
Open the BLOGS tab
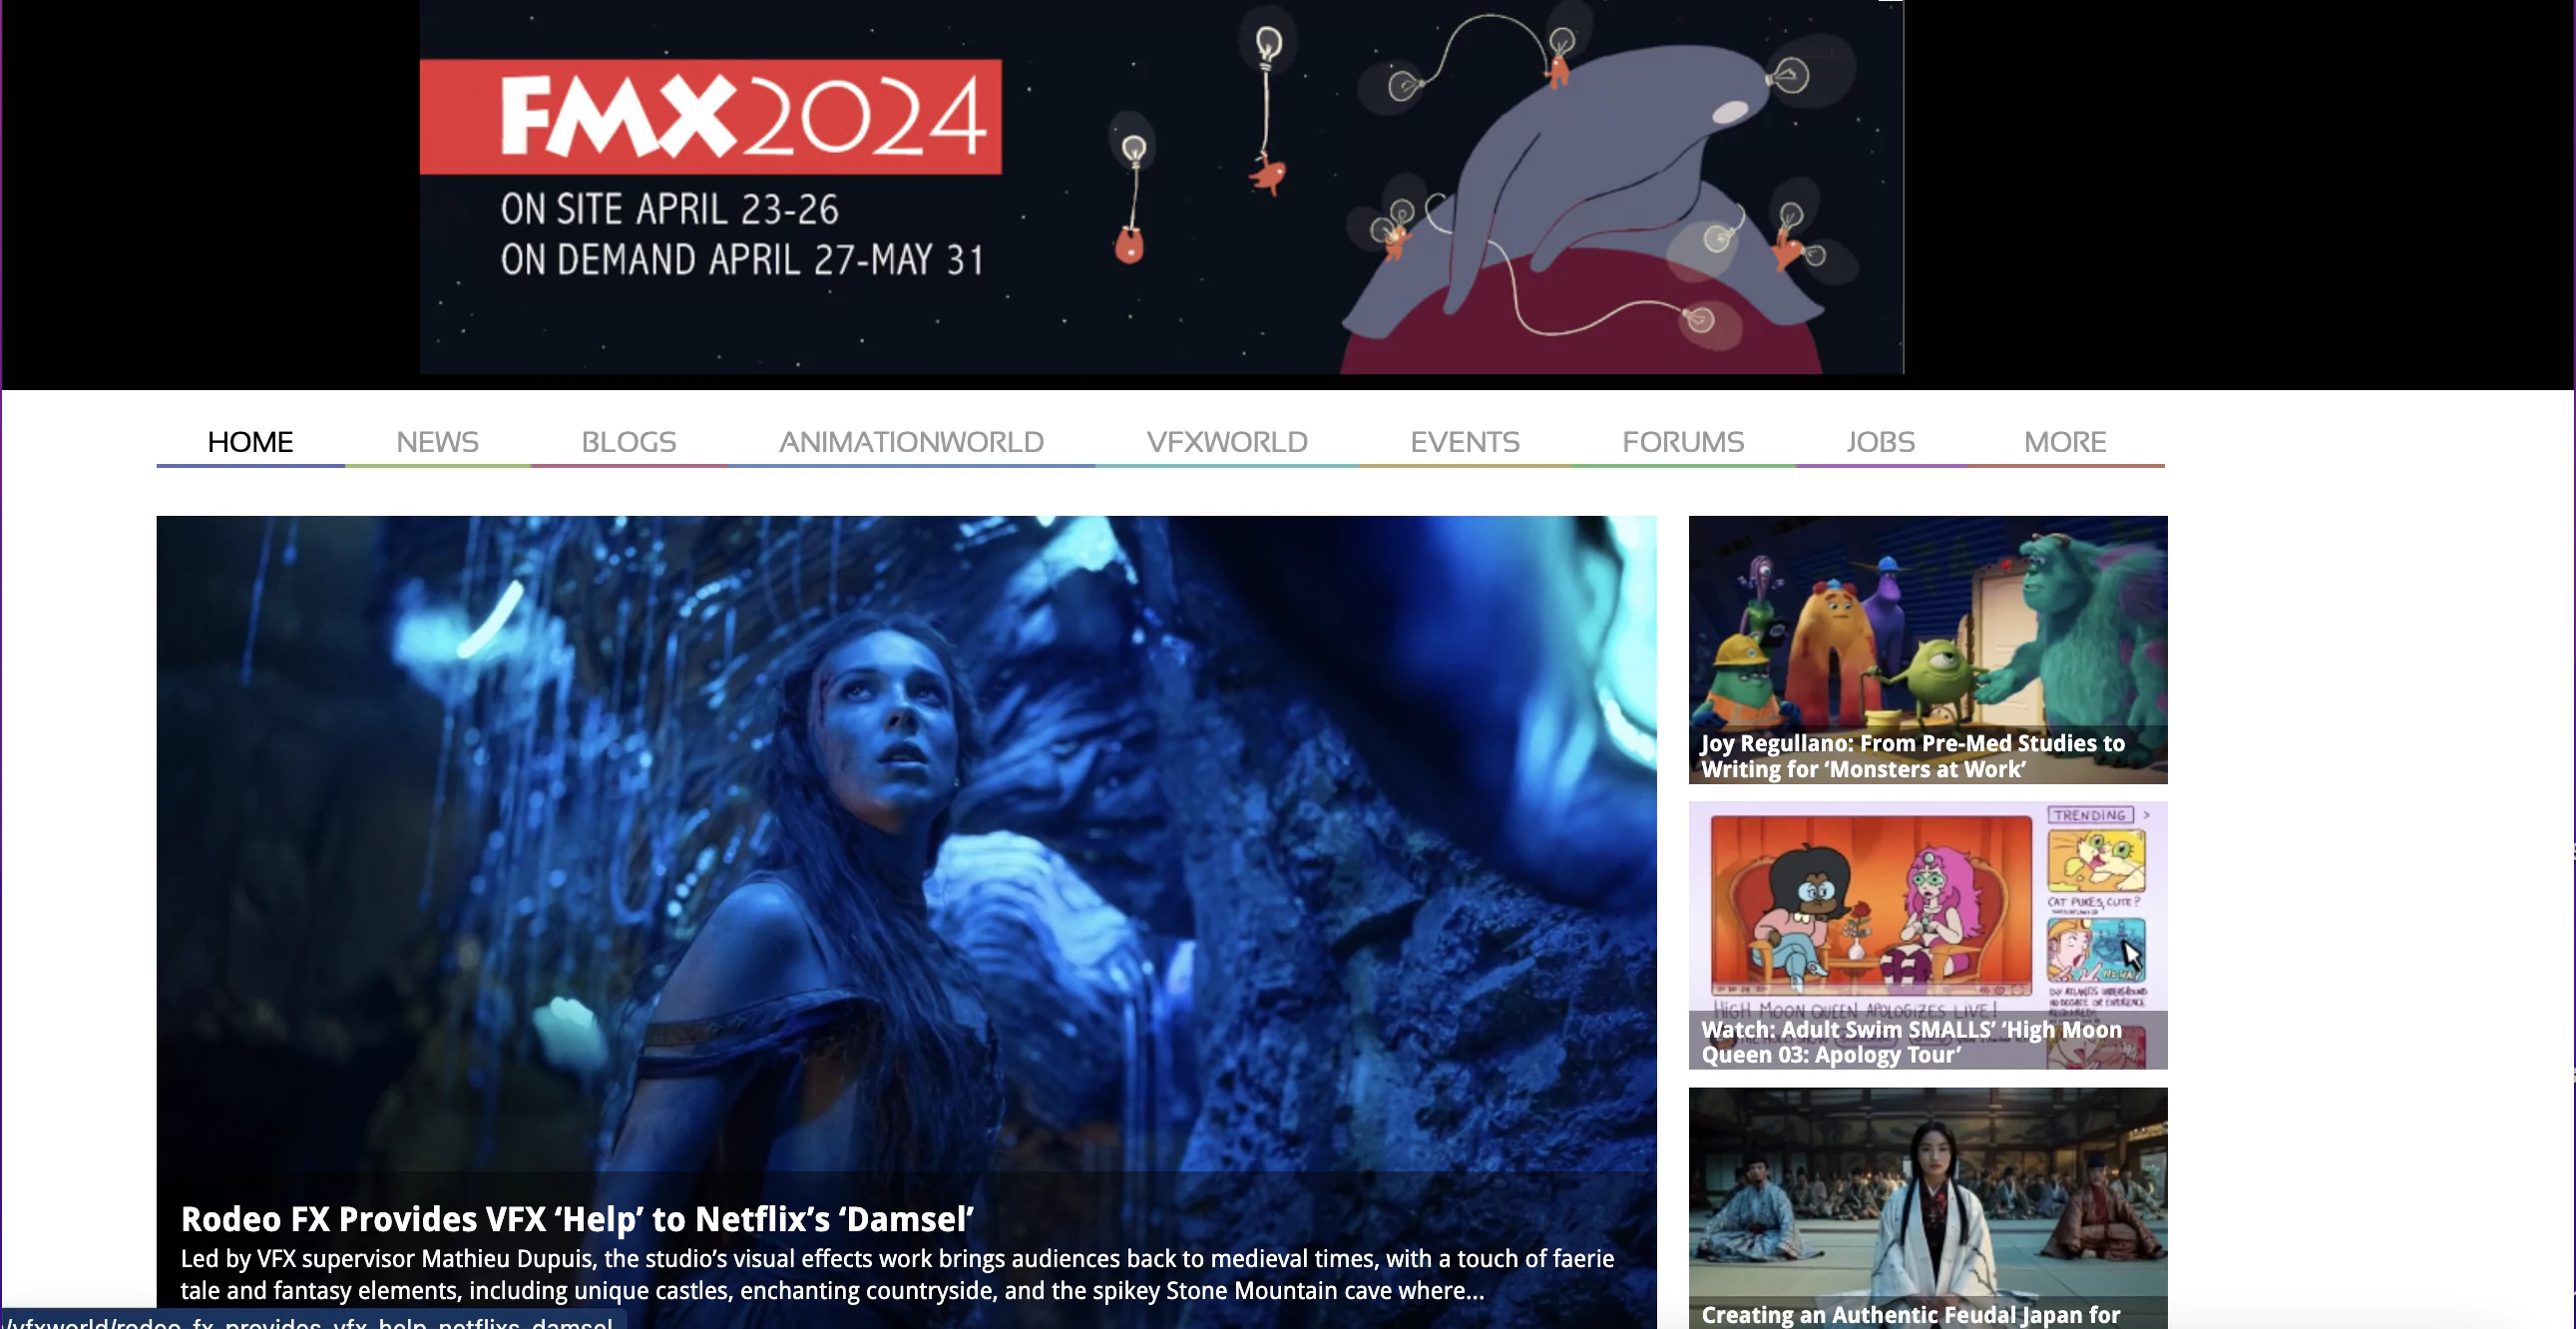(x=629, y=441)
